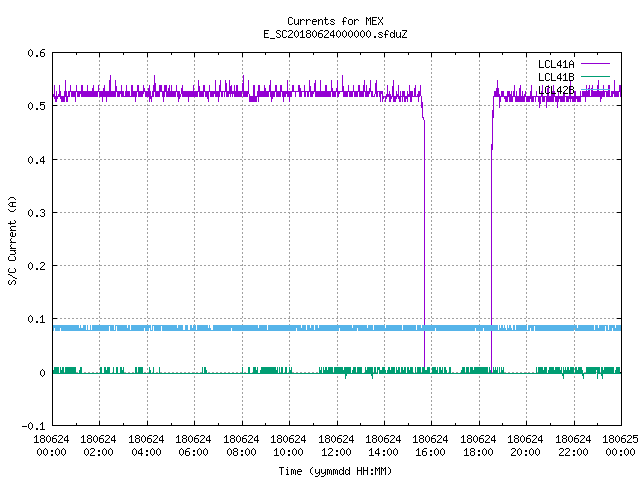
Task: Click the purple LCL41A rising edge after 18:00
Action: 491,245
